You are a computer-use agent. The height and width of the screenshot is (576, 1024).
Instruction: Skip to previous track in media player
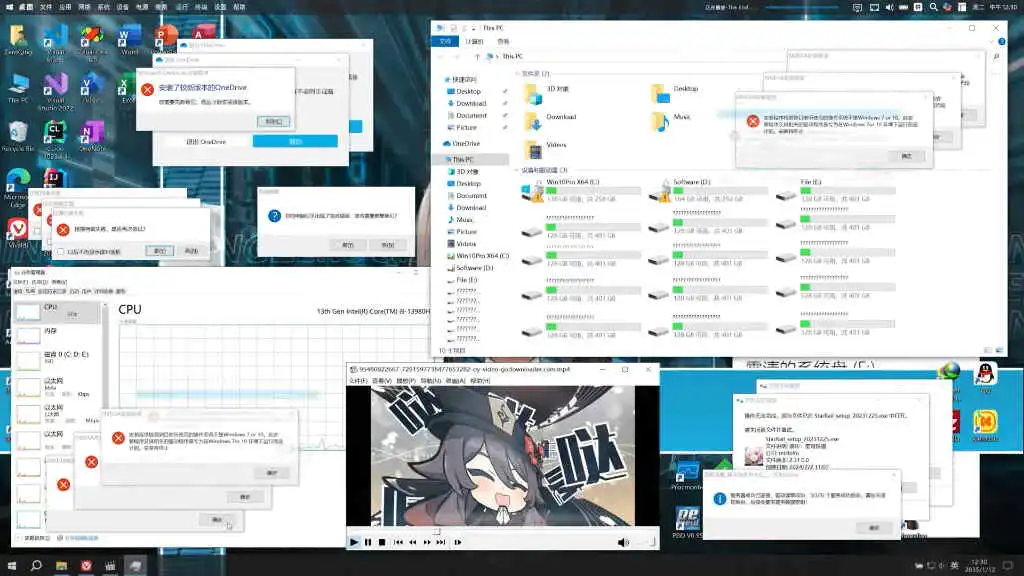(398, 542)
